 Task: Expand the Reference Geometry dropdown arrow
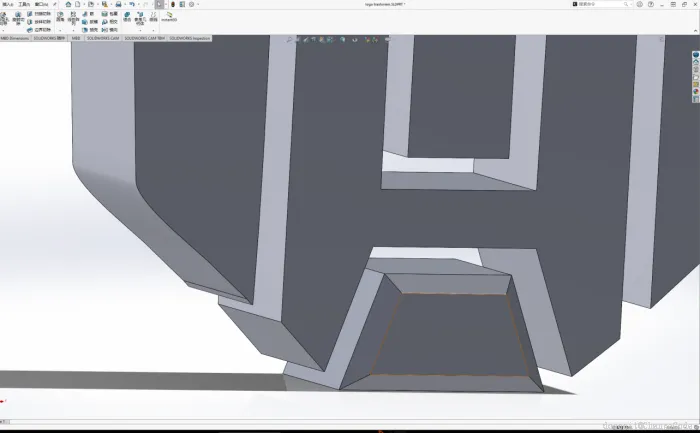(140, 30)
